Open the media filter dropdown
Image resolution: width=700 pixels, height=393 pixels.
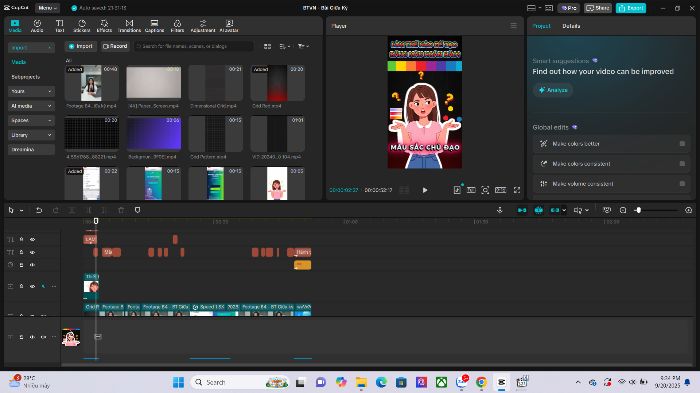point(303,46)
